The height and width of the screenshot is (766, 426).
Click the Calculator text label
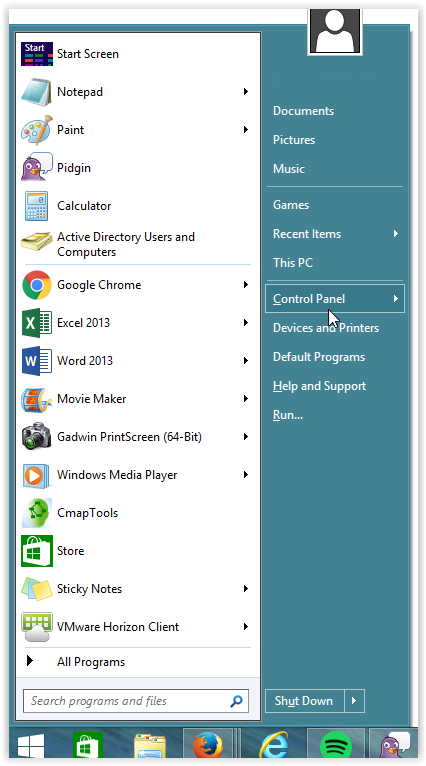coord(84,206)
